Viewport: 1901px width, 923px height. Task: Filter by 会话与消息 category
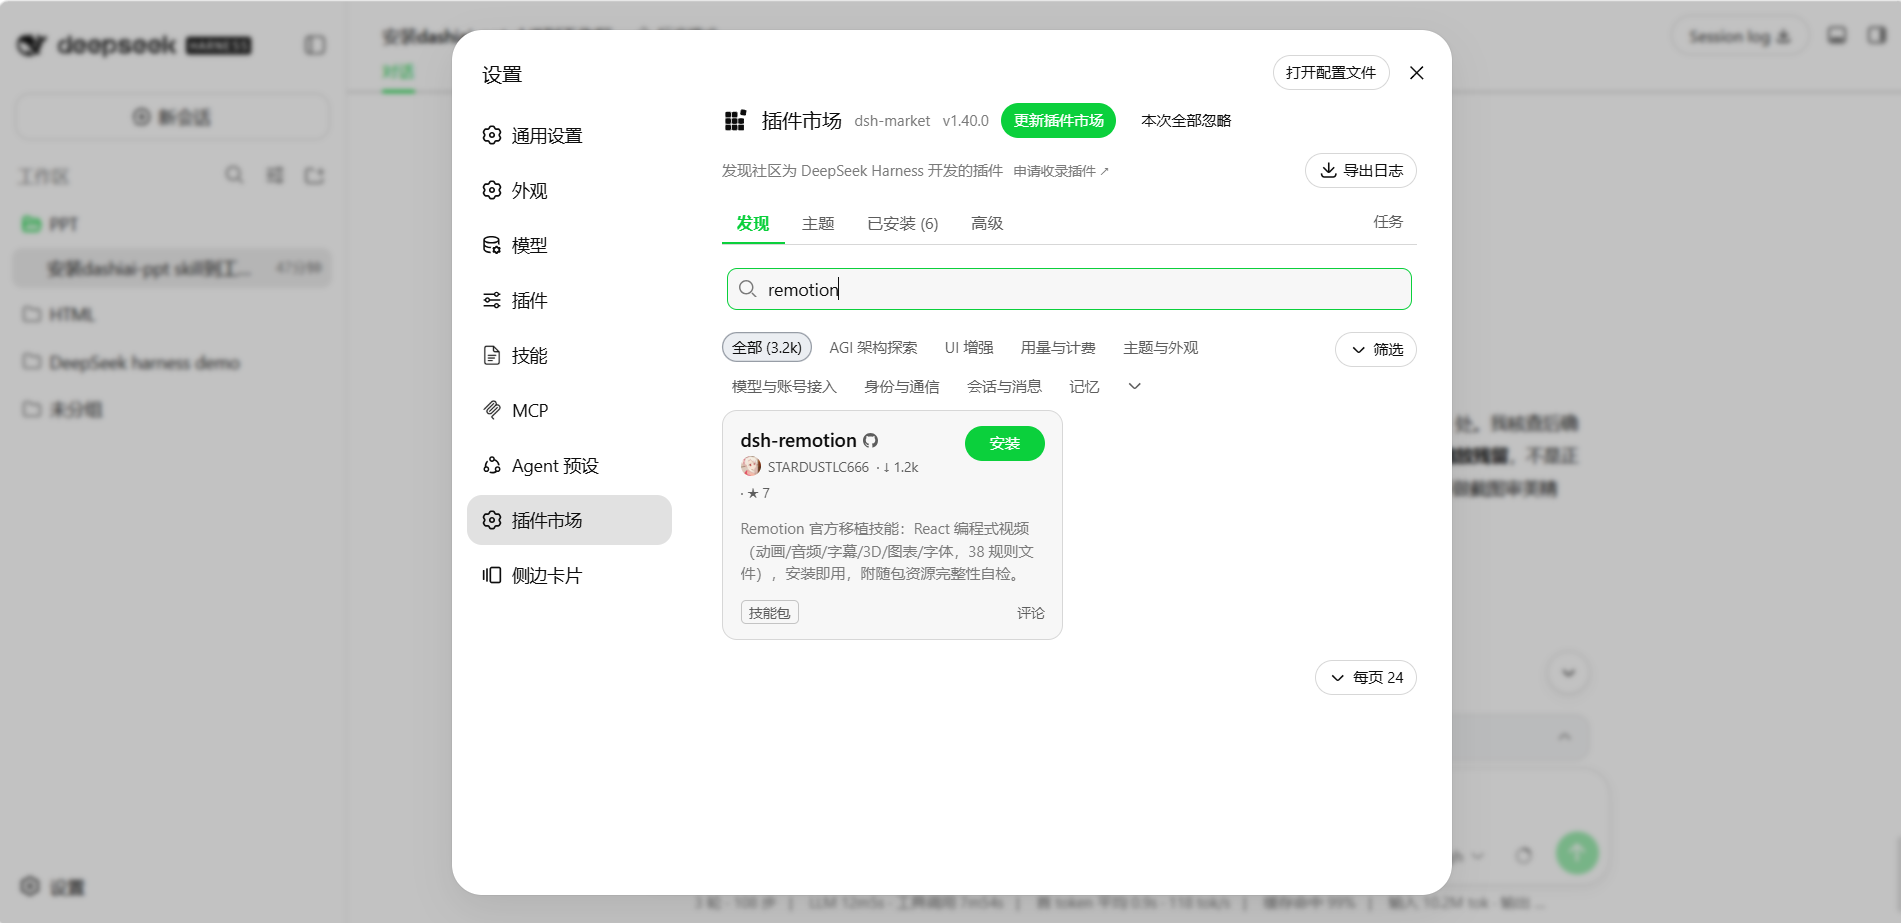click(1004, 387)
